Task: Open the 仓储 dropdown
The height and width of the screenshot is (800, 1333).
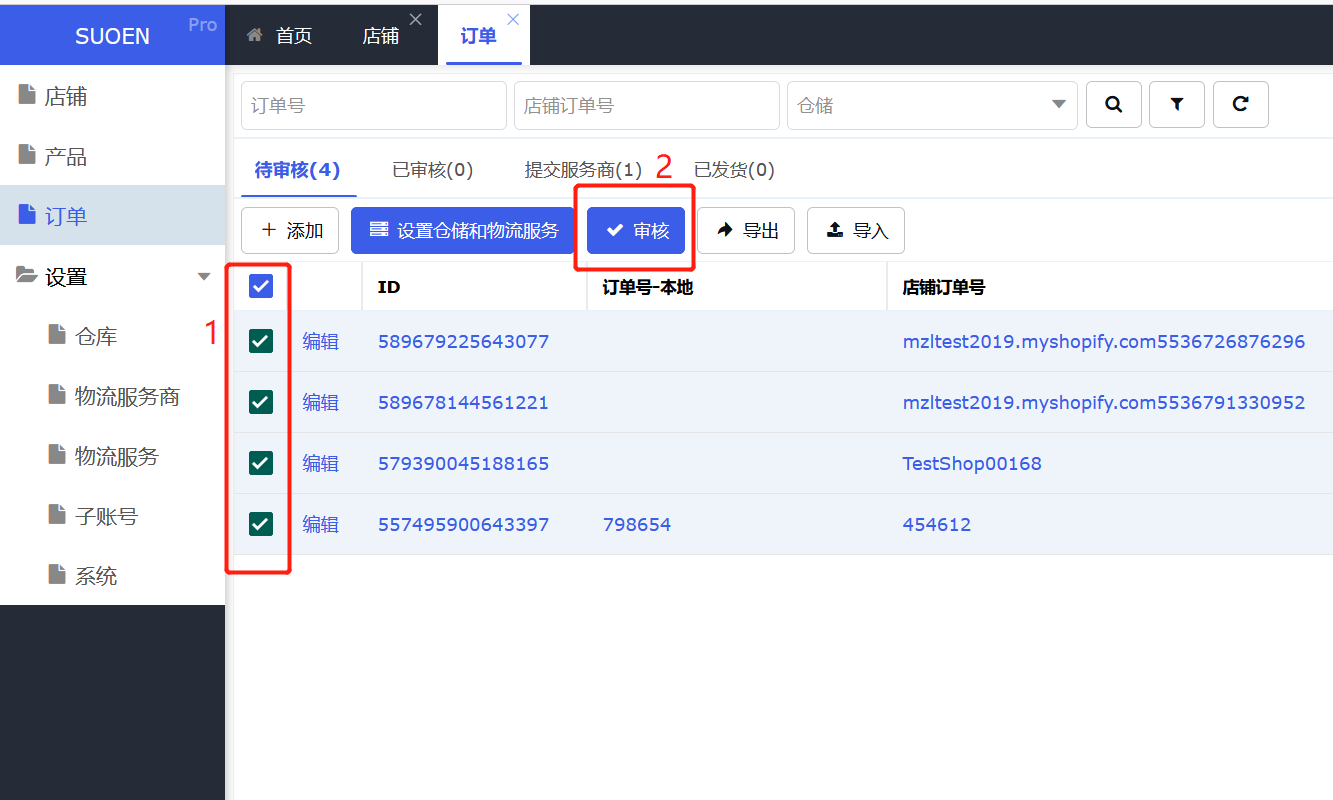Action: (x=932, y=105)
